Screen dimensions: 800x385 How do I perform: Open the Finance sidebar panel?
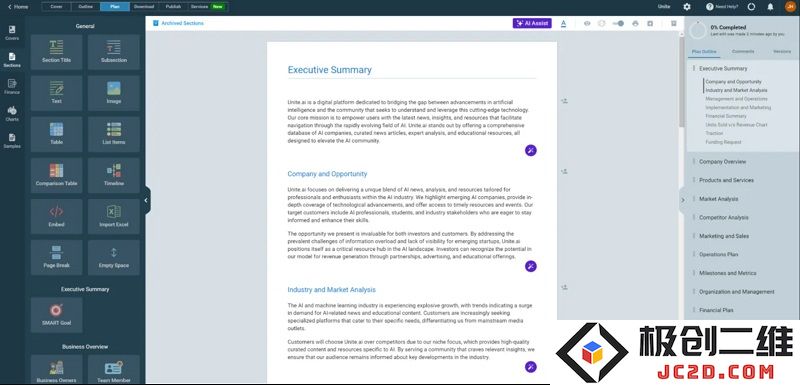[x=12, y=87]
